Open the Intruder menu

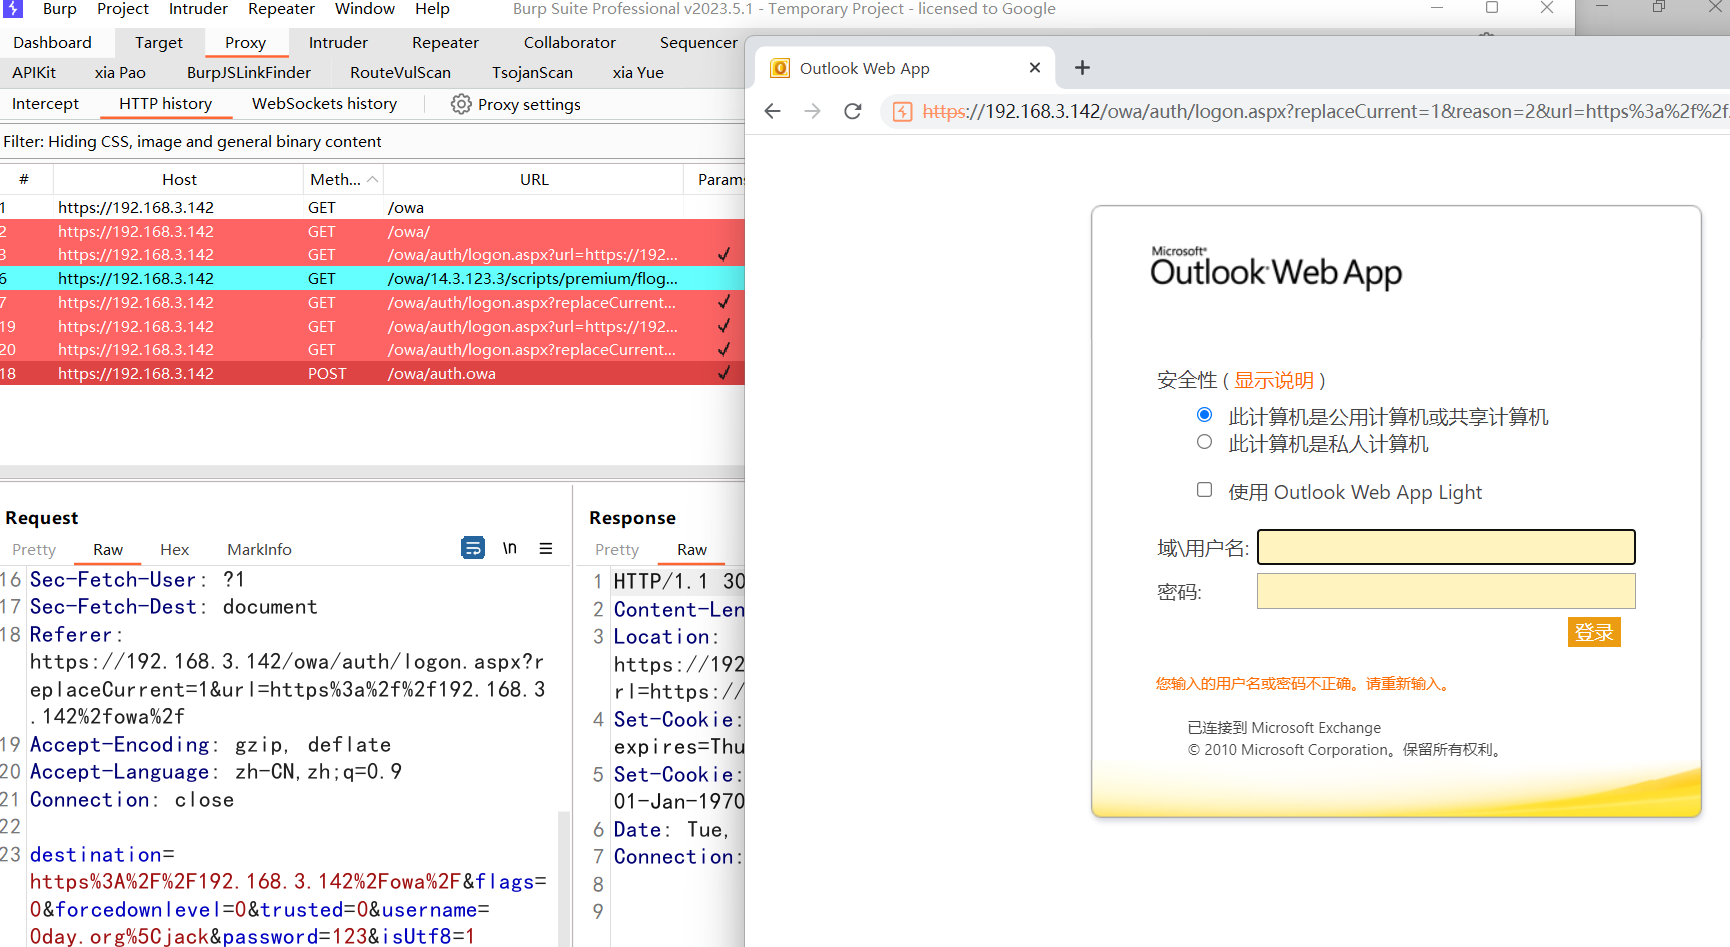pyautogui.click(x=198, y=9)
